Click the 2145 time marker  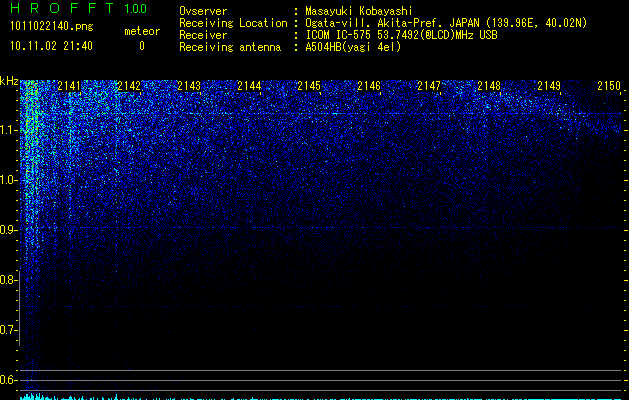coord(309,86)
